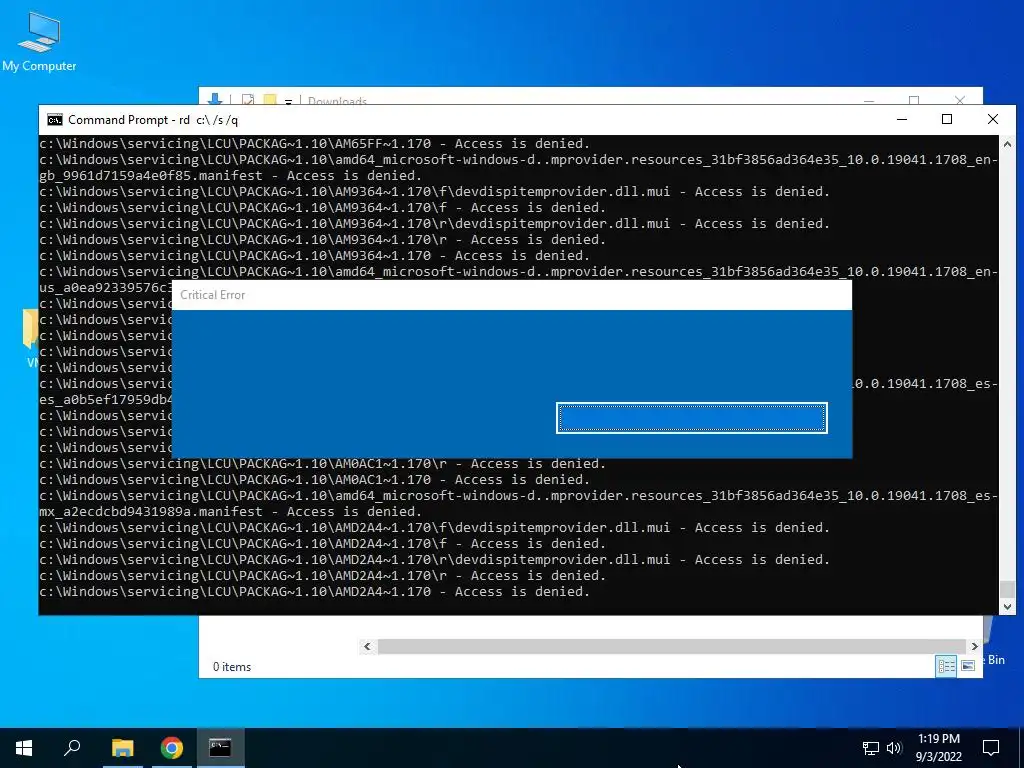Click the line 'AMD2A4~1.170\r\devdispitemprovider.dll.mui - Access is denied.'
Image resolution: width=1024 pixels, height=768 pixels.
(x=434, y=560)
